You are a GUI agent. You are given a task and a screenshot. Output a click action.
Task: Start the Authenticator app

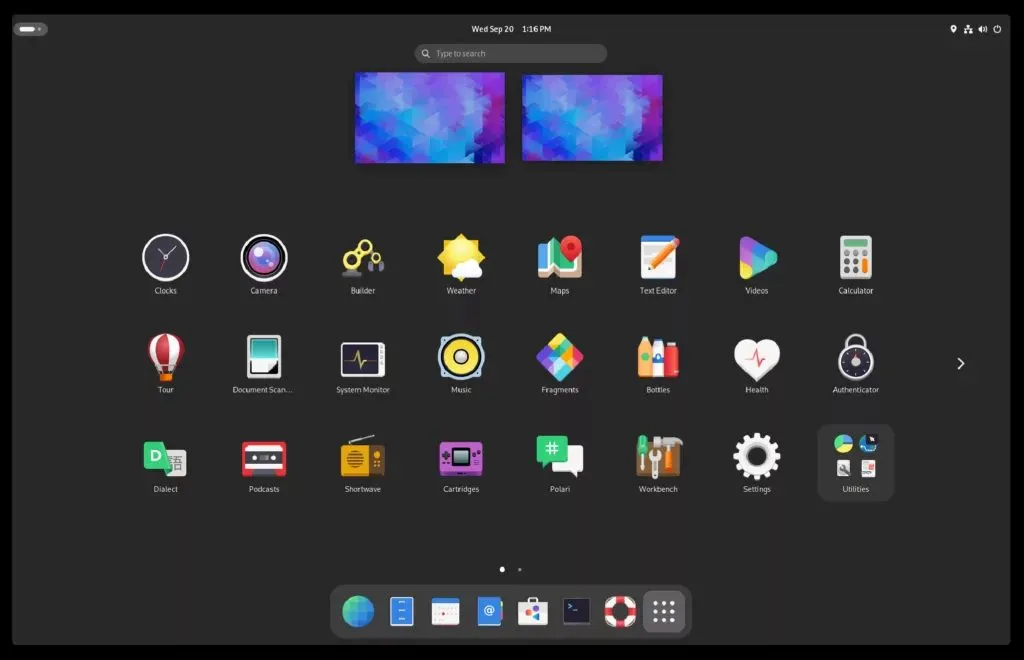tap(855, 357)
